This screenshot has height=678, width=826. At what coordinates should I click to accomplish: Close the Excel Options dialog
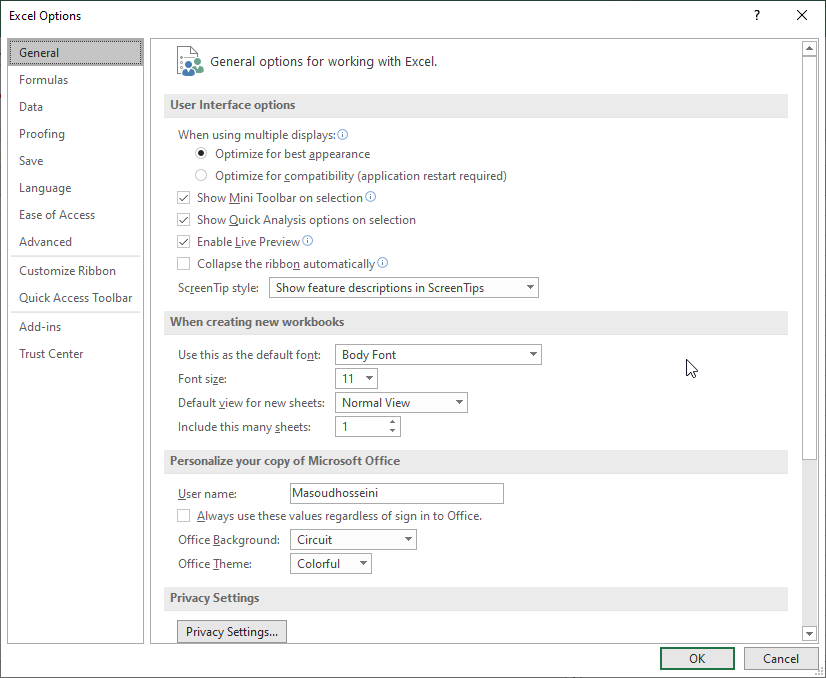802,15
